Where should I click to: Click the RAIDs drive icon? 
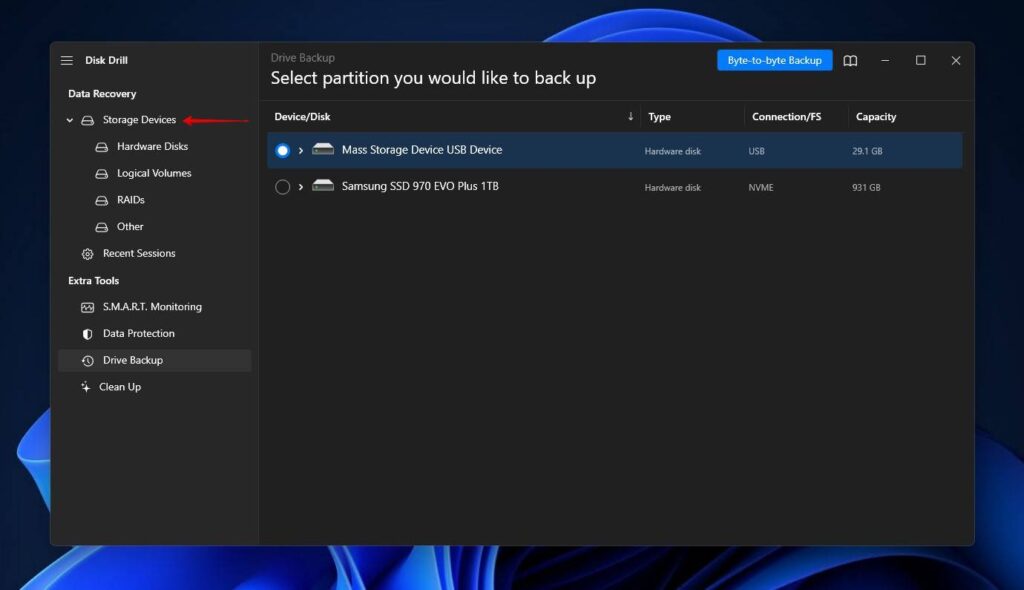coord(102,199)
